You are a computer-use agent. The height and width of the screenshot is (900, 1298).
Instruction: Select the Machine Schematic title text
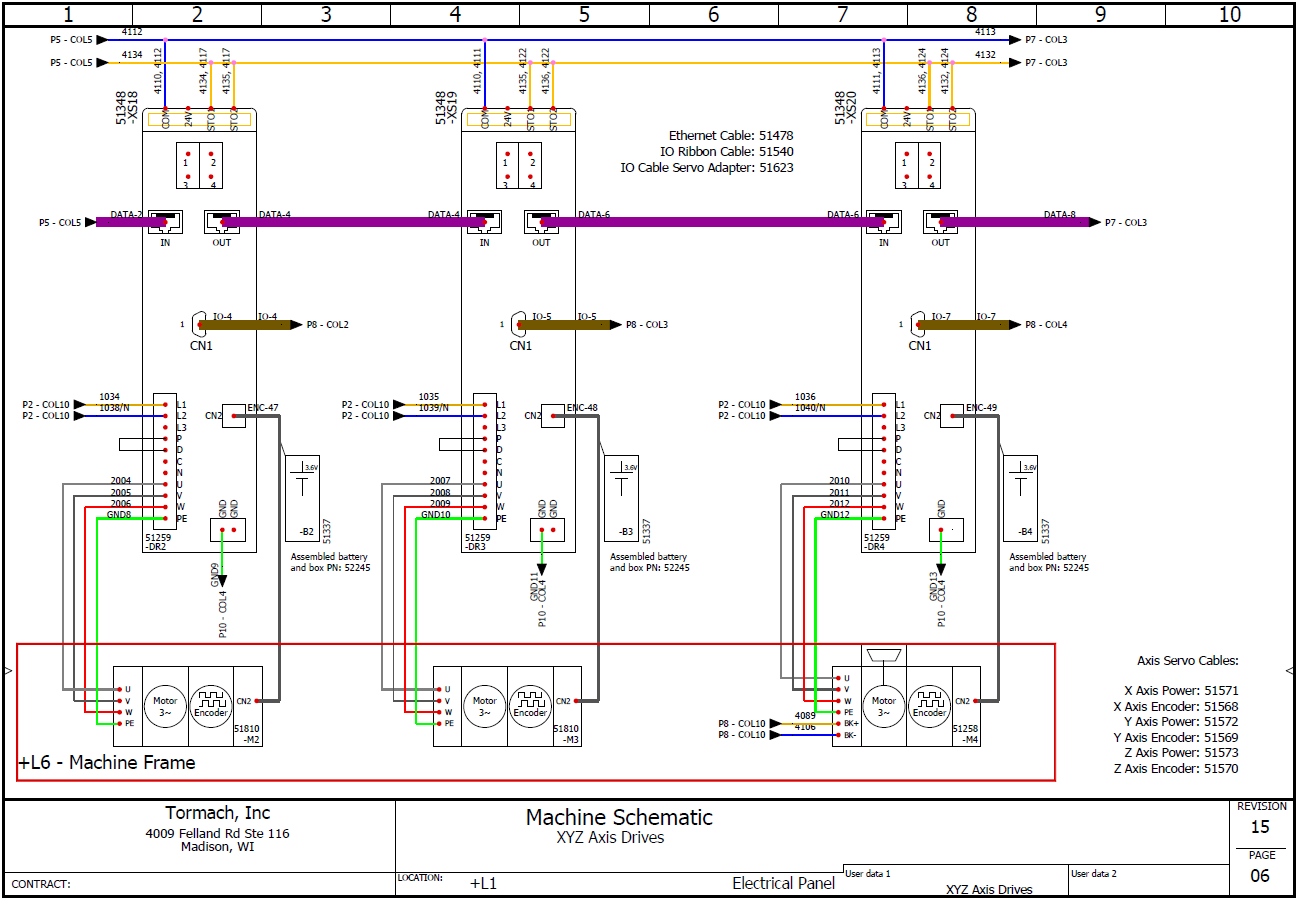pyautogui.click(x=619, y=817)
